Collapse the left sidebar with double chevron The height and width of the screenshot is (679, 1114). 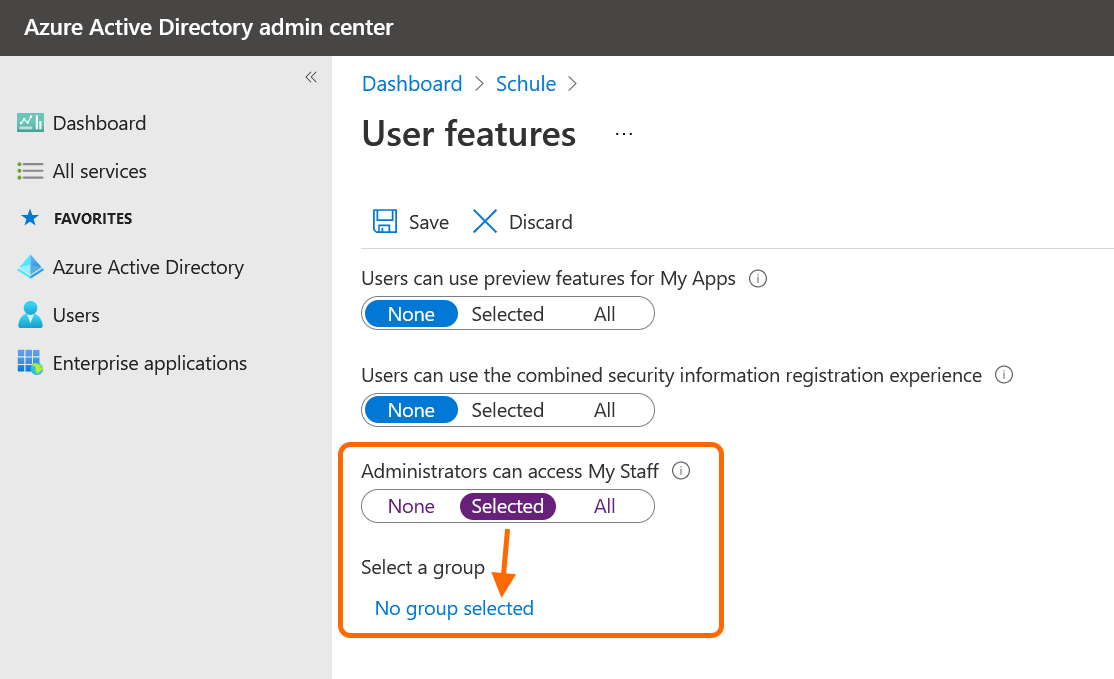click(311, 77)
